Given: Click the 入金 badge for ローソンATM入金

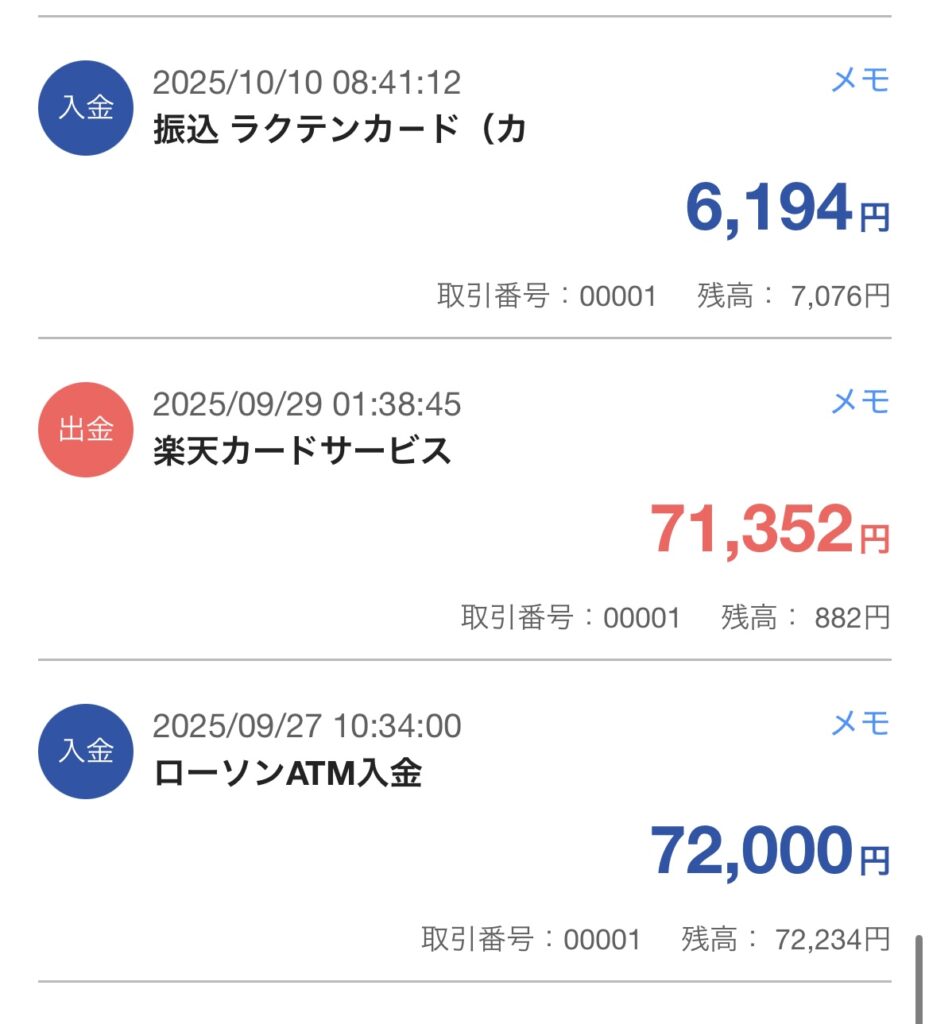Looking at the screenshot, I should (x=85, y=751).
